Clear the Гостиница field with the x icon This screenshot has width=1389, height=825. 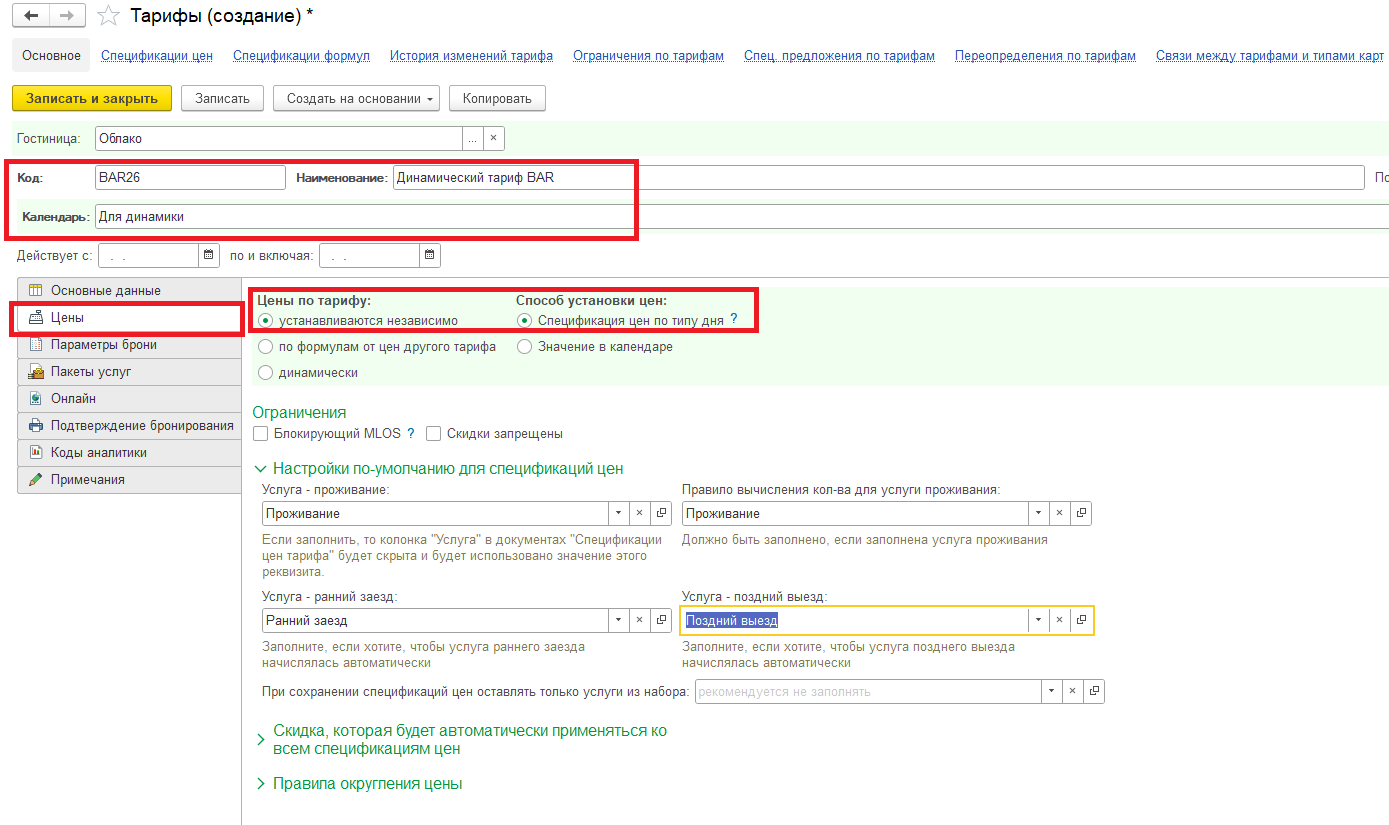(493, 138)
